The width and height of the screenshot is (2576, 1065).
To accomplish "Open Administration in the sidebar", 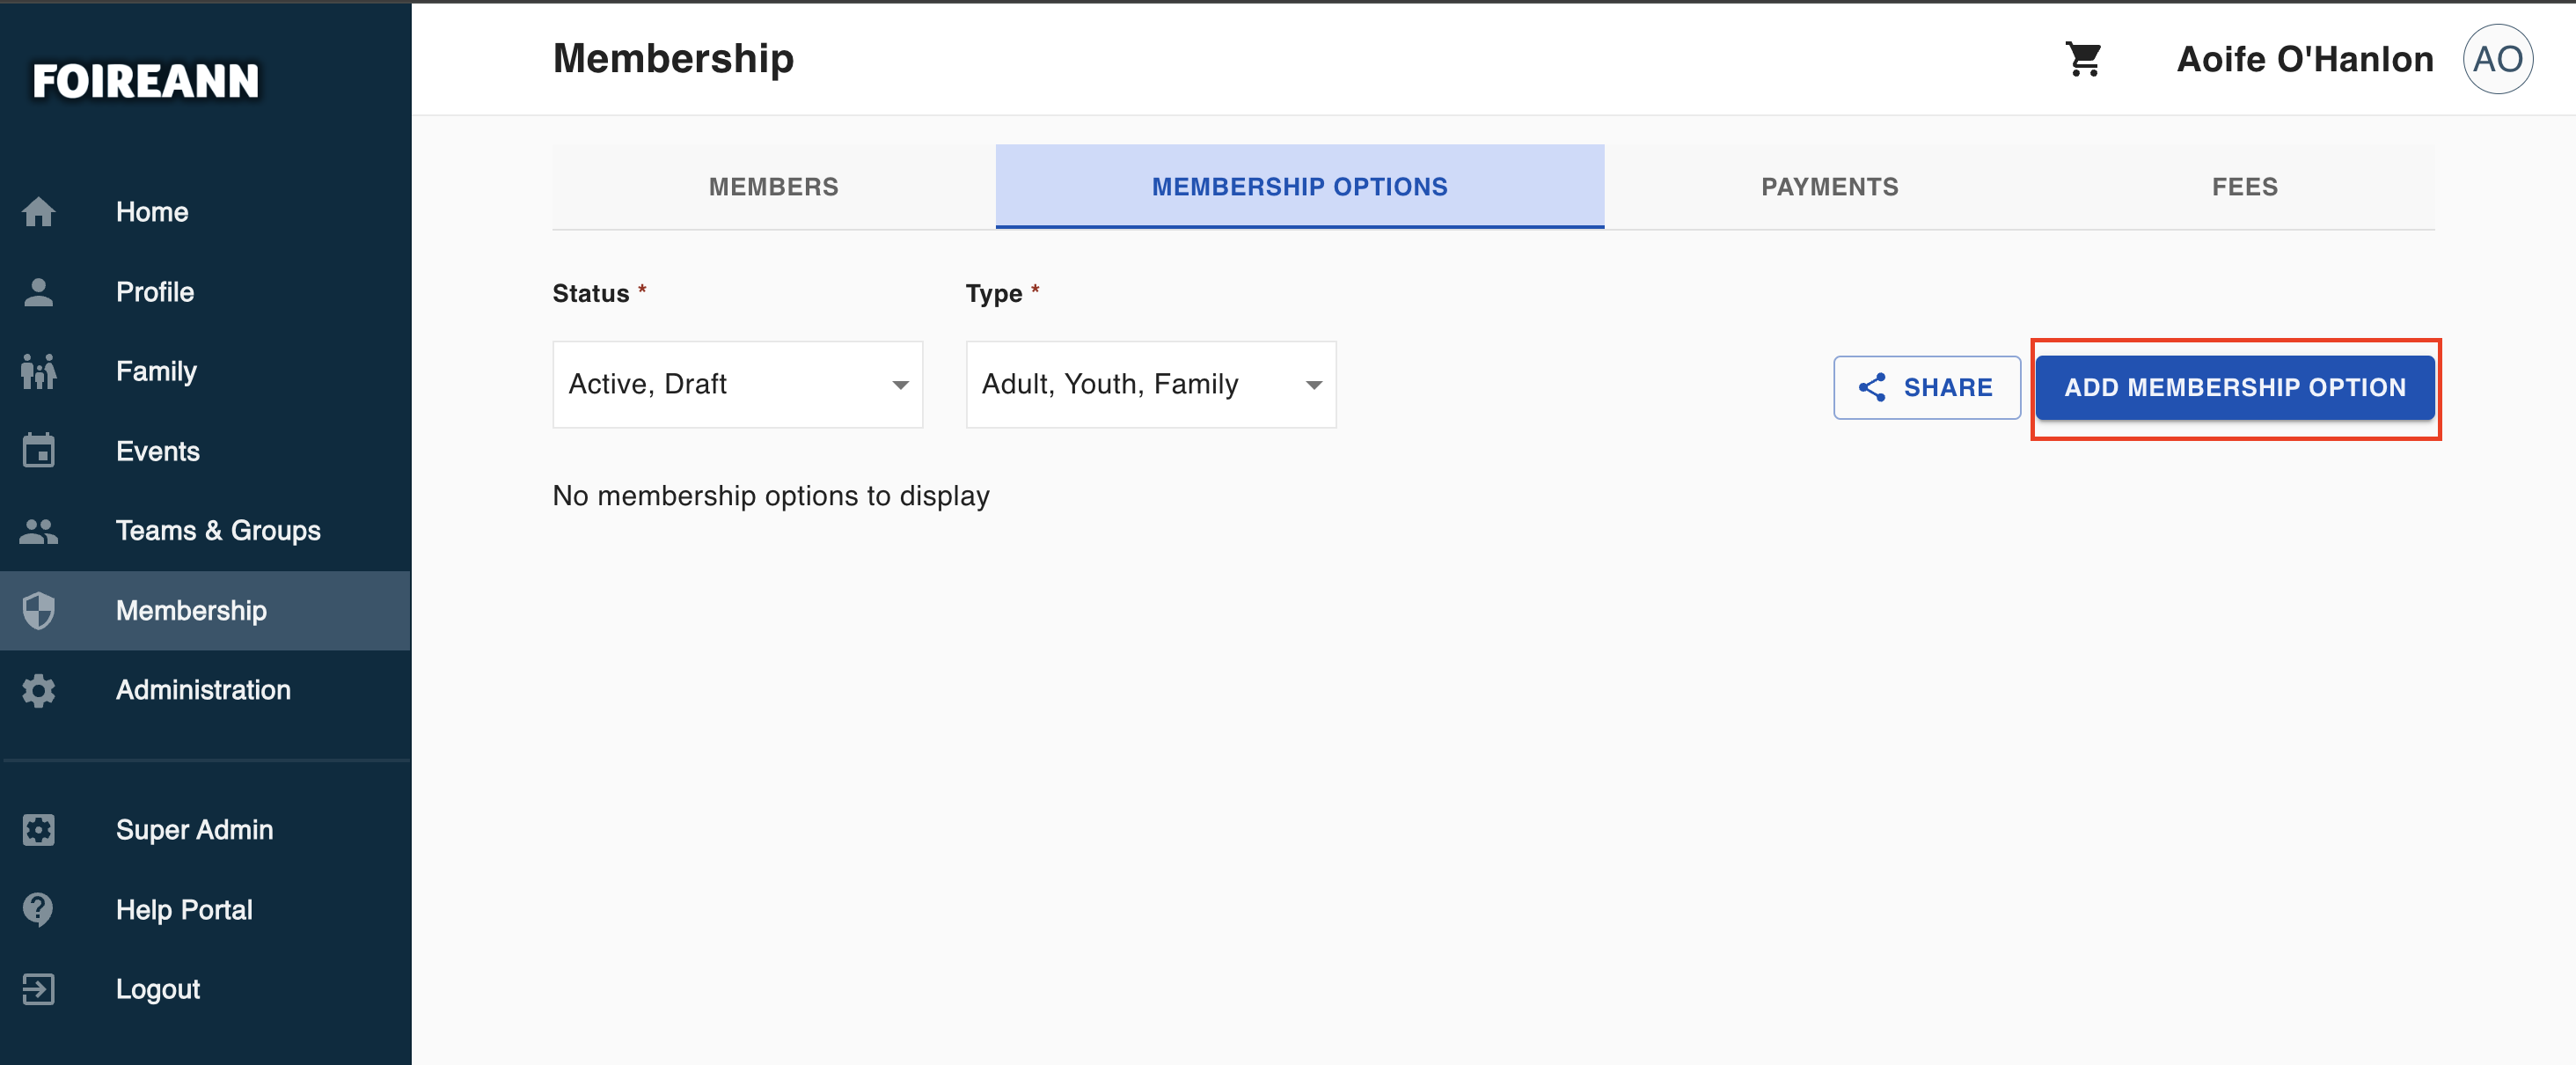I will [x=205, y=690].
